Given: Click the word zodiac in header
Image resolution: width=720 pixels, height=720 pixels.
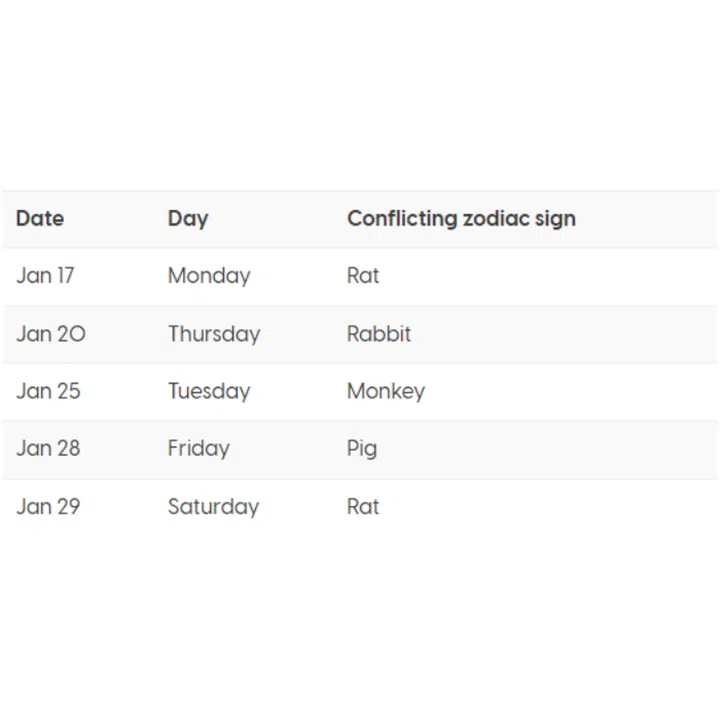Looking at the screenshot, I should [x=499, y=218].
